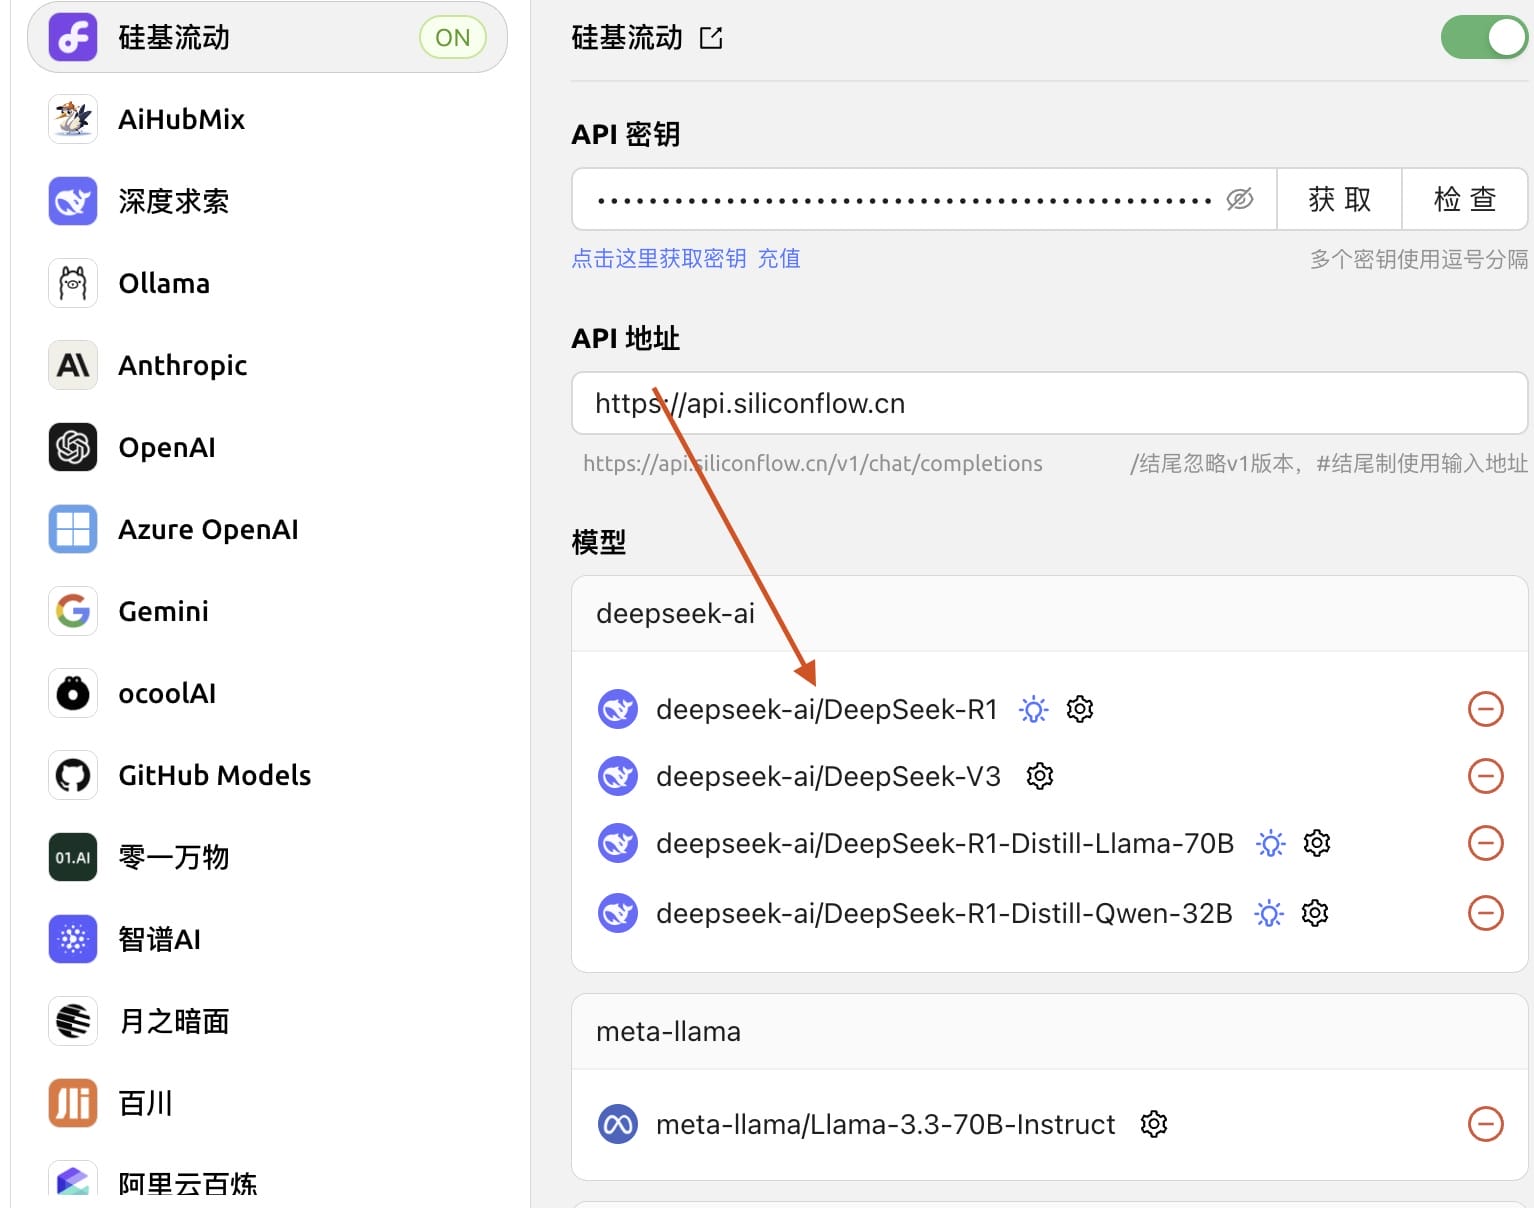Click bulb icon for DeepSeek-R1-Distill-Llama-70B

[x=1271, y=843]
